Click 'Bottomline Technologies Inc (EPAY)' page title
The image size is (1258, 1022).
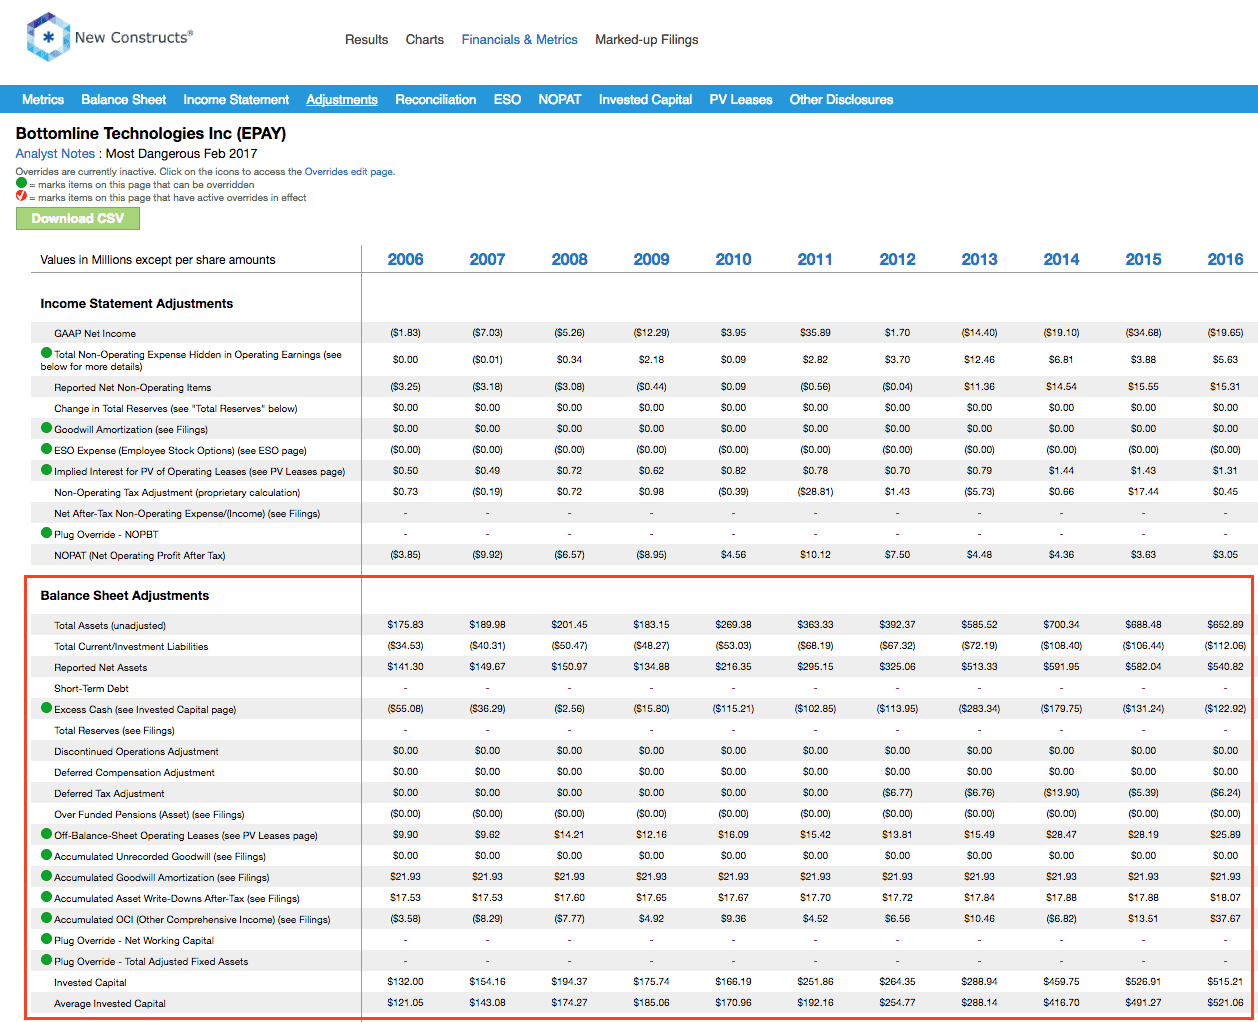click(151, 134)
